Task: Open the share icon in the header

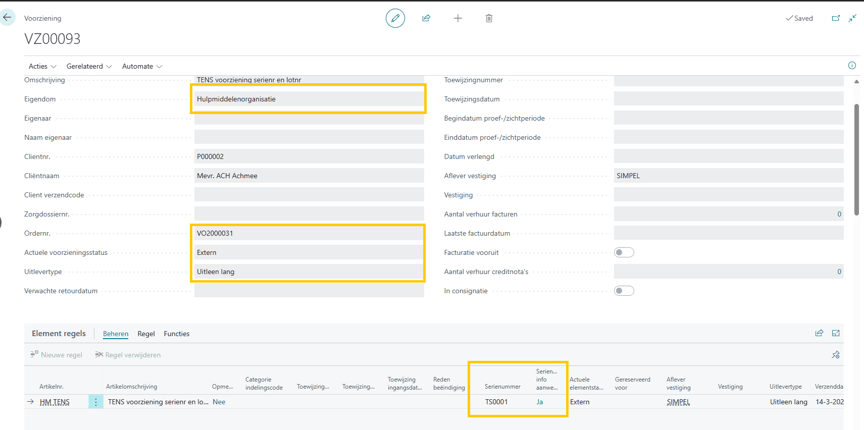Action: click(x=426, y=18)
